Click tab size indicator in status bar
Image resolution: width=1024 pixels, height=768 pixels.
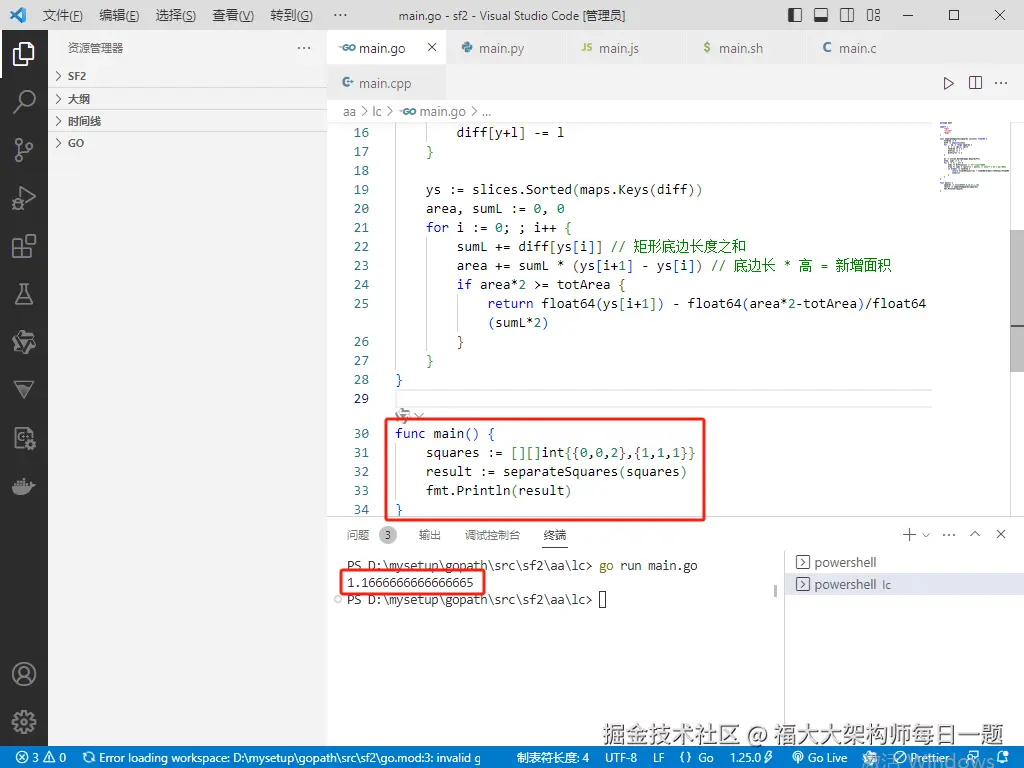(552, 758)
